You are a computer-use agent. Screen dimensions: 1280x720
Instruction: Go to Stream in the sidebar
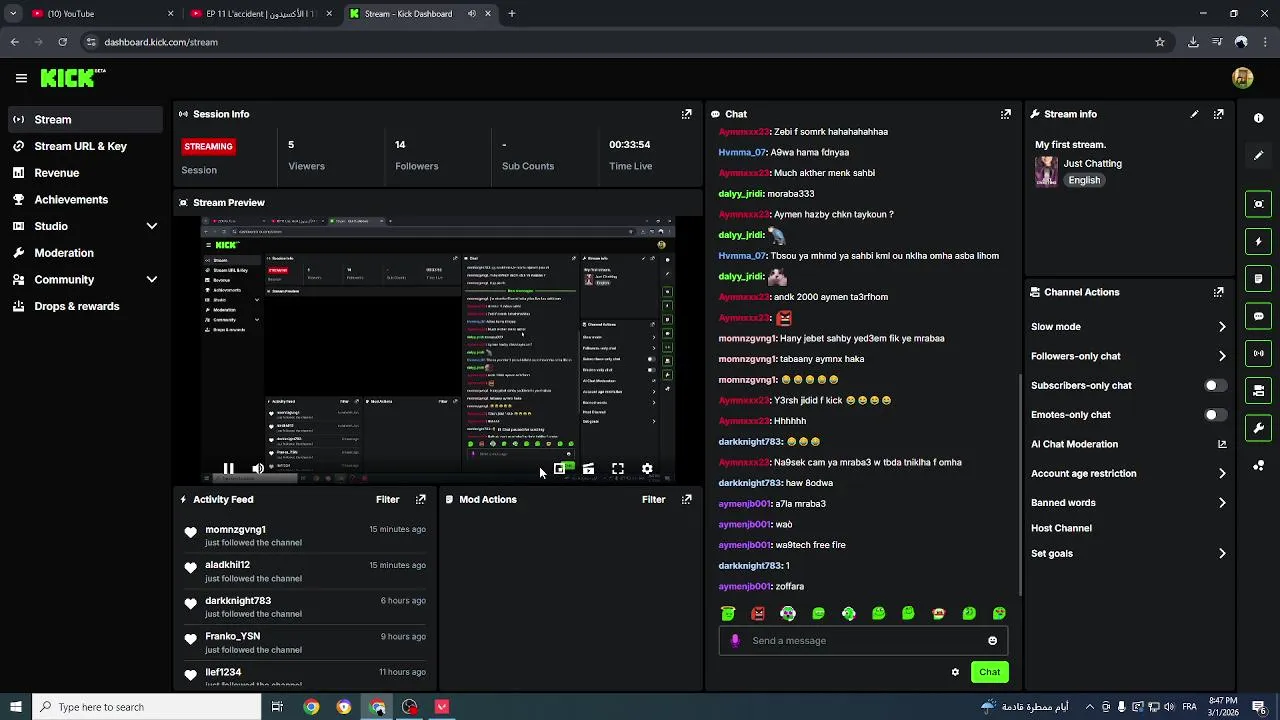click(x=84, y=119)
